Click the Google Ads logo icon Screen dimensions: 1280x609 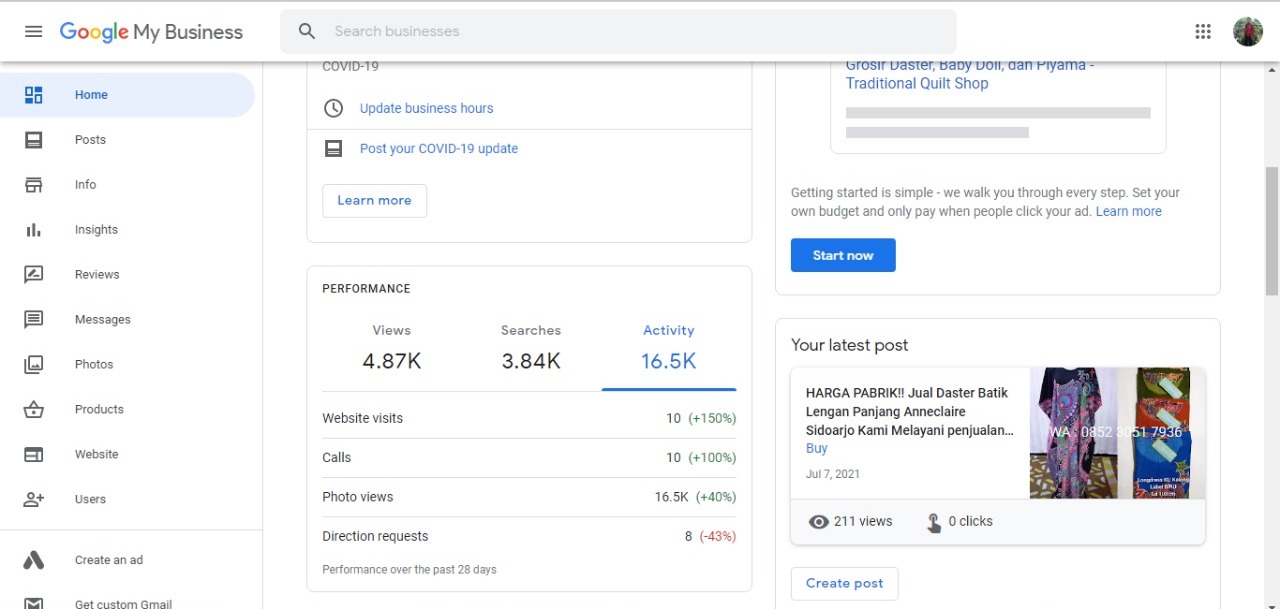click(x=34, y=560)
